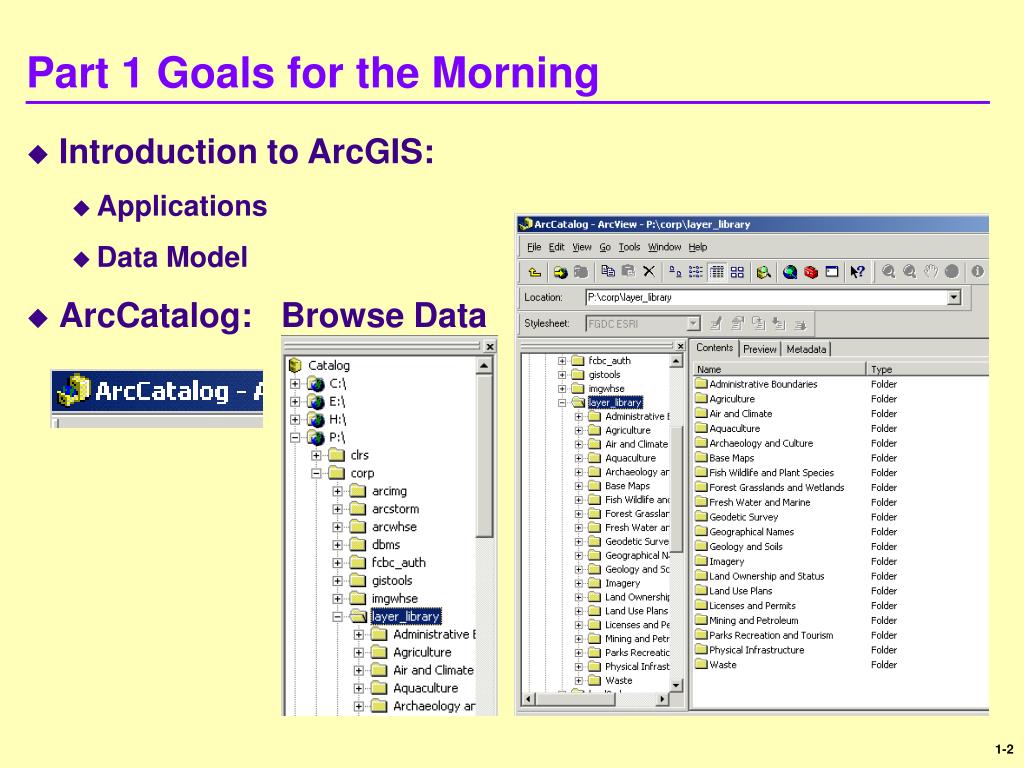Select Geographical Names in Contents list
The height and width of the screenshot is (768, 1024).
point(745,532)
